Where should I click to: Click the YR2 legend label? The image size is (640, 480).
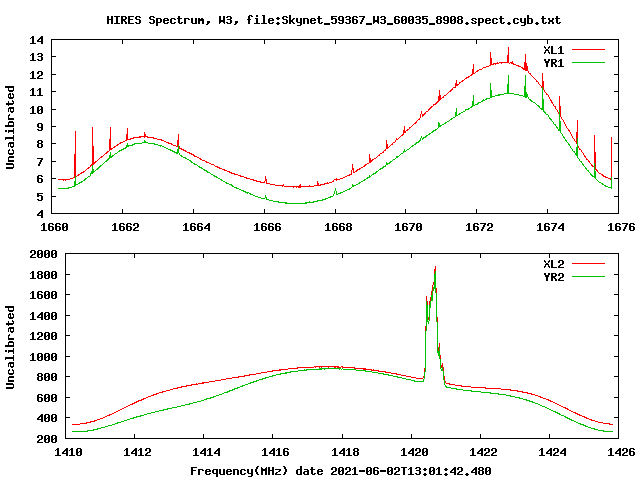[553, 277]
